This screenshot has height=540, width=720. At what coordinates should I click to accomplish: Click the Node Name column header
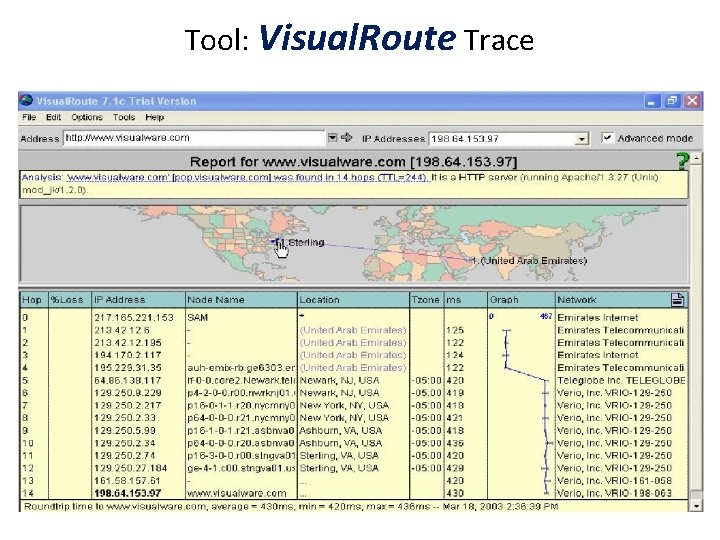tap(241, 300)
